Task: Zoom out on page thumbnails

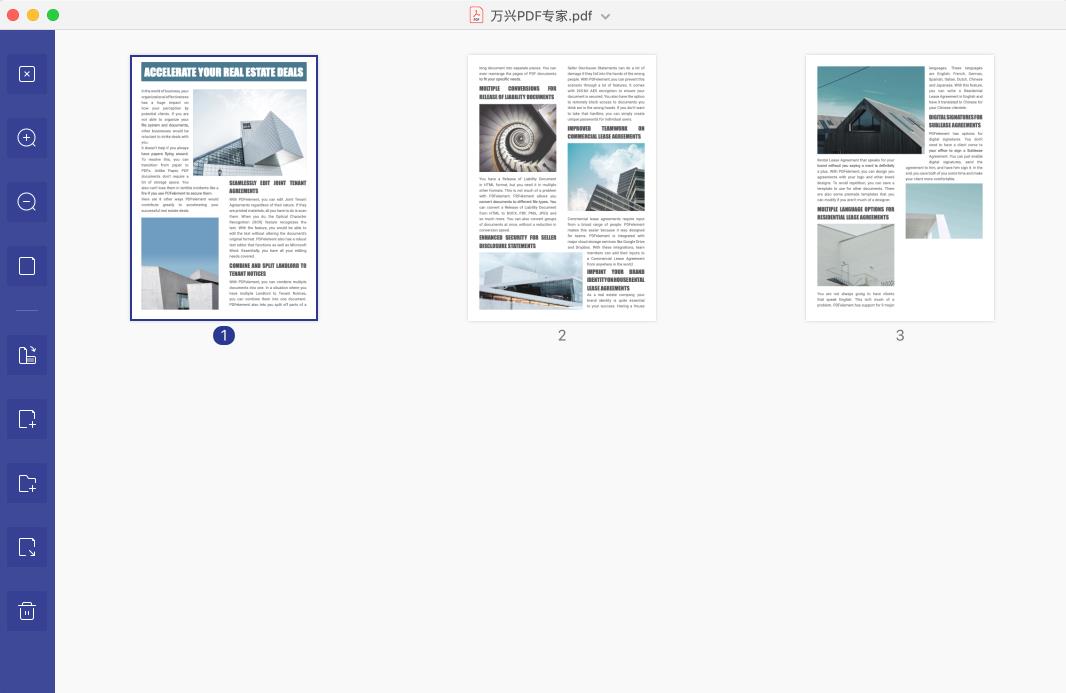Action: (x=27, y=202)
